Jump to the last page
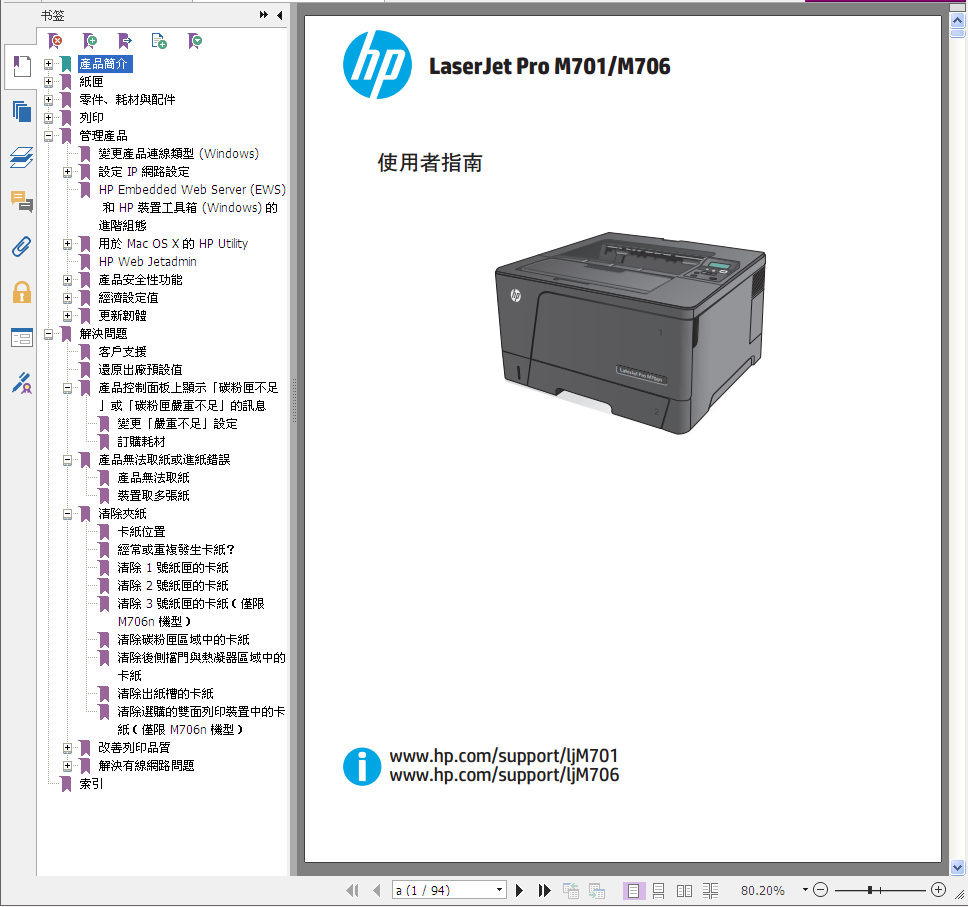This screenshot has width=968, height=907. point(544,890)
